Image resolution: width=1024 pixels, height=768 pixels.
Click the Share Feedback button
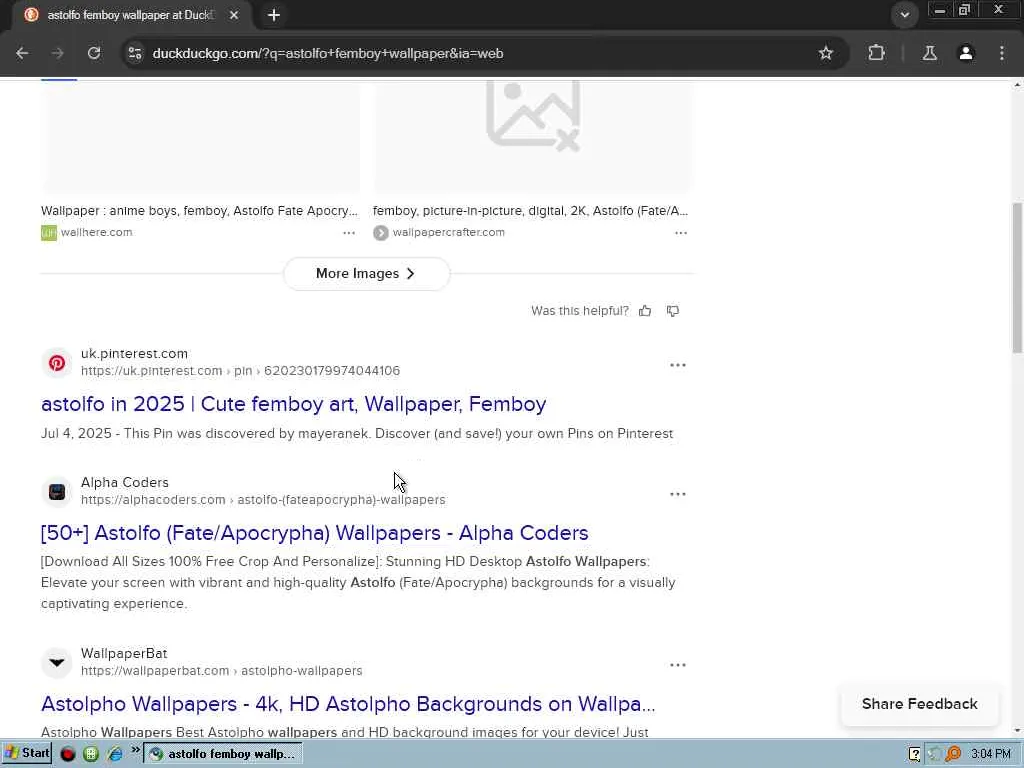(920, 704)
